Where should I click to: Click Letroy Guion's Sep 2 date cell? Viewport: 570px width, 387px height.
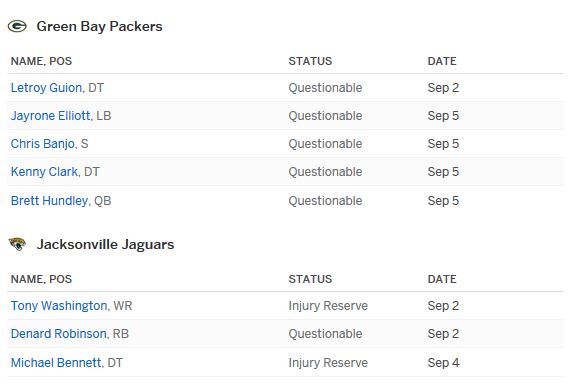tap(443, 88)
